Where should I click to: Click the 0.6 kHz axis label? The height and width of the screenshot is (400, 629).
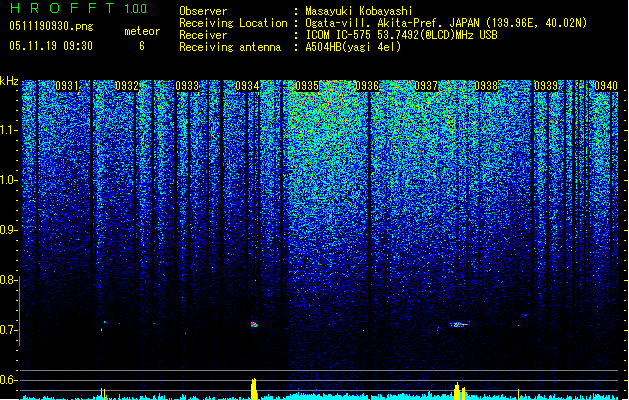pos(8,380)
